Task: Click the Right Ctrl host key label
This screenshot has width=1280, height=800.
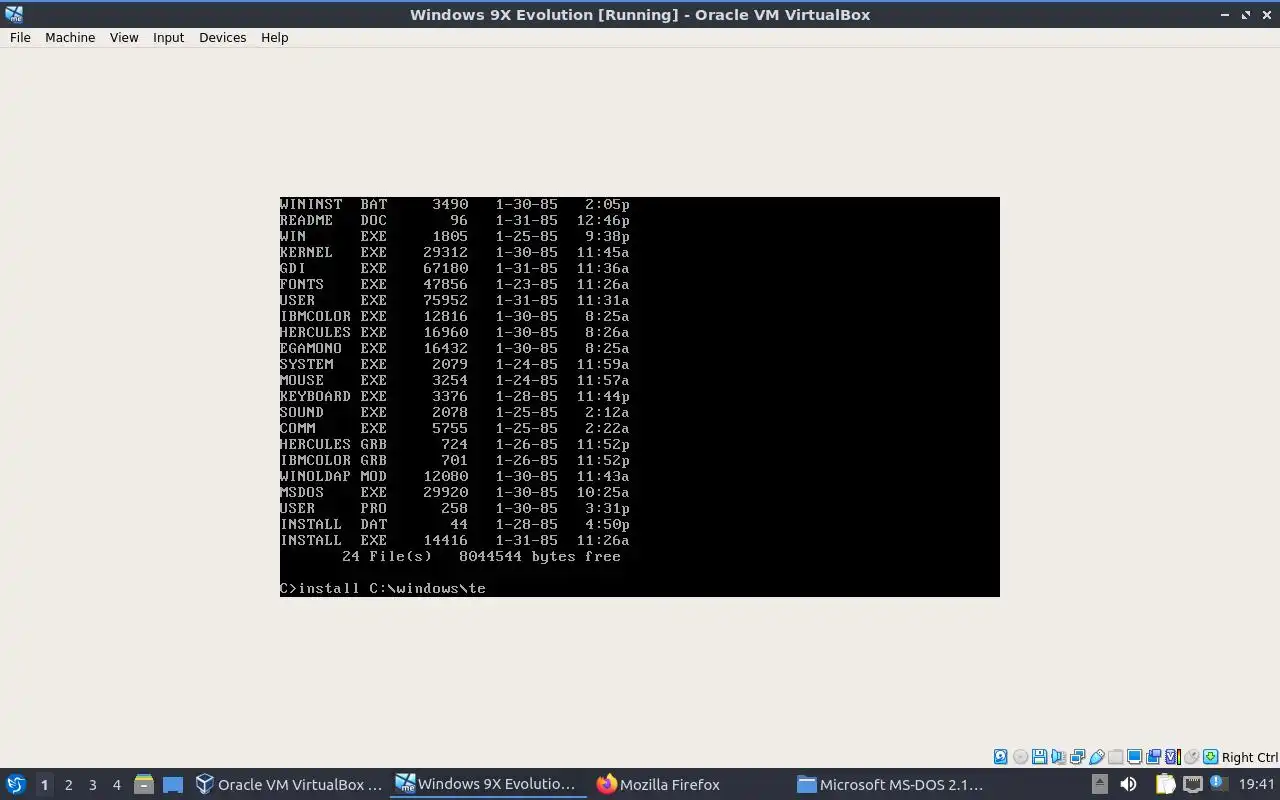Action: point(1250,757)
